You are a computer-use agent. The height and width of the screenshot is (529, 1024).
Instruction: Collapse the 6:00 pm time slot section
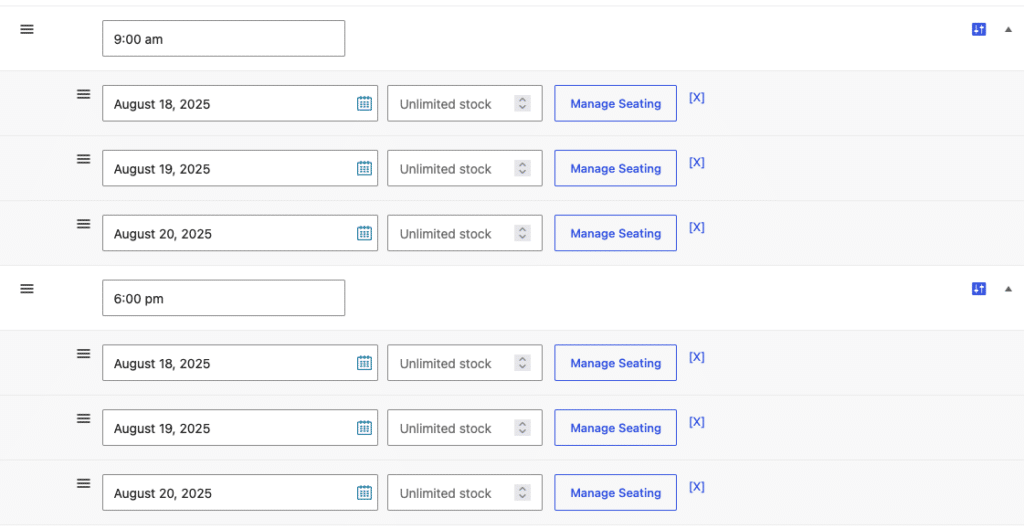coord(1008,289)
